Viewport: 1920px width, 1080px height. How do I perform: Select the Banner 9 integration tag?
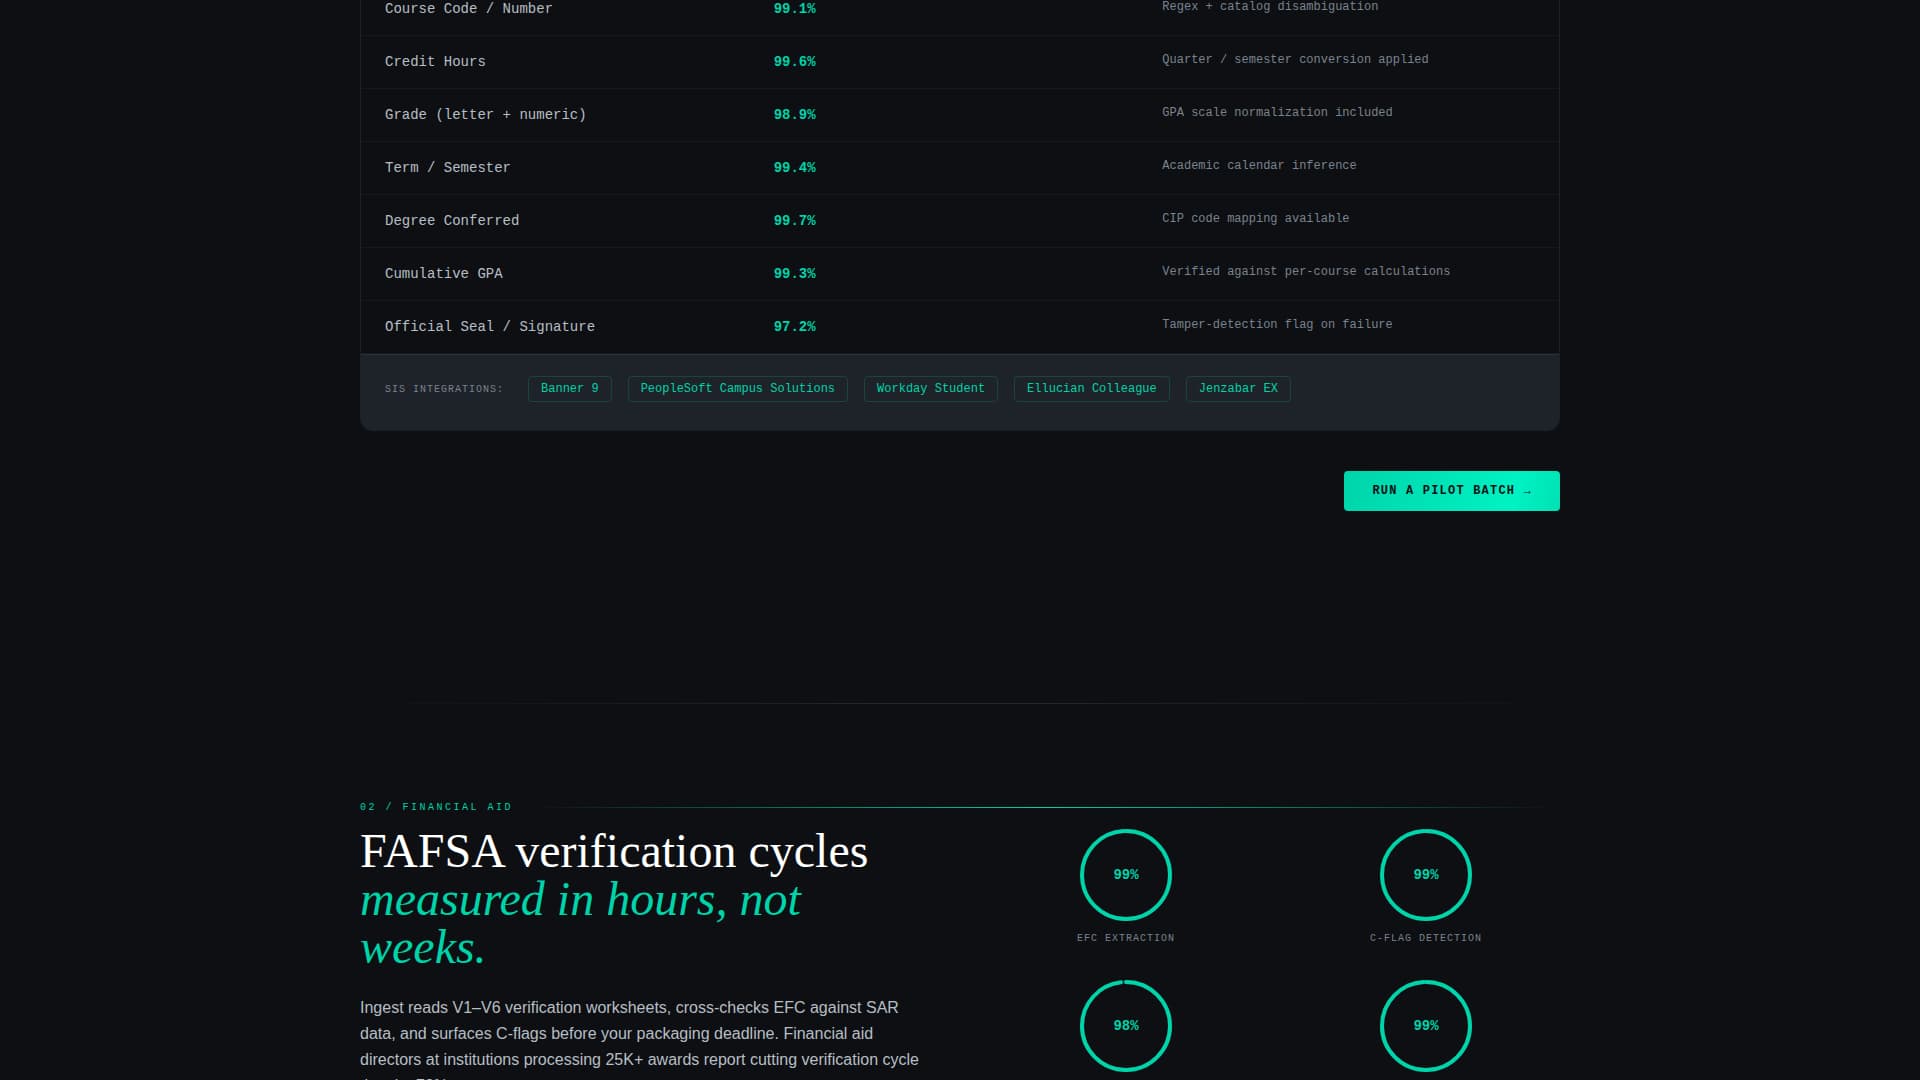(x=570, y=389)
